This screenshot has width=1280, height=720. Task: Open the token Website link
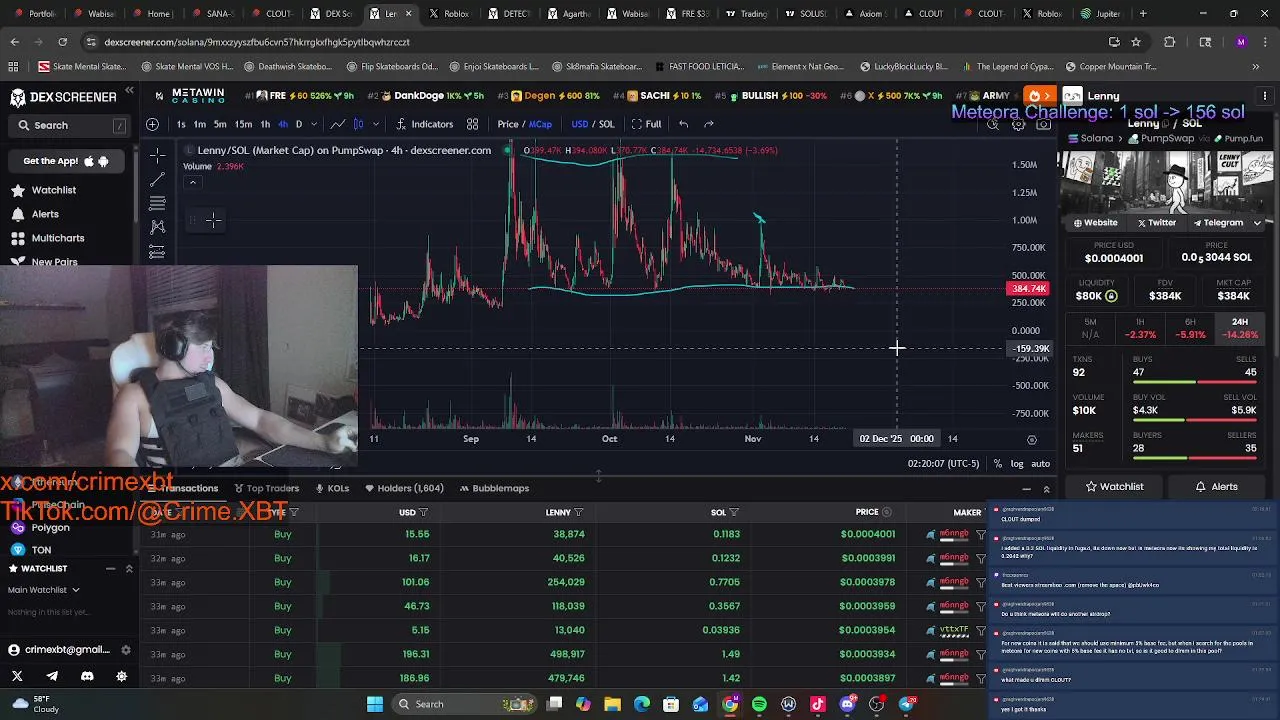(x=1095, y=223)
